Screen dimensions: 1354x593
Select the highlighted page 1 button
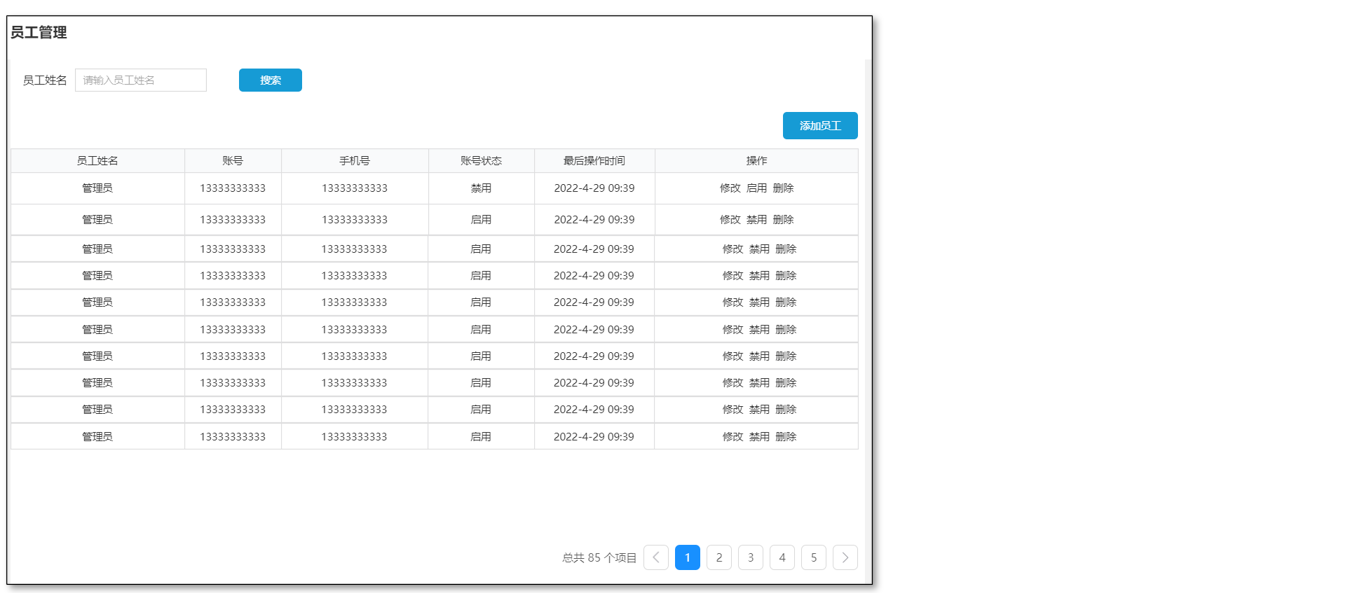[687, 558]
